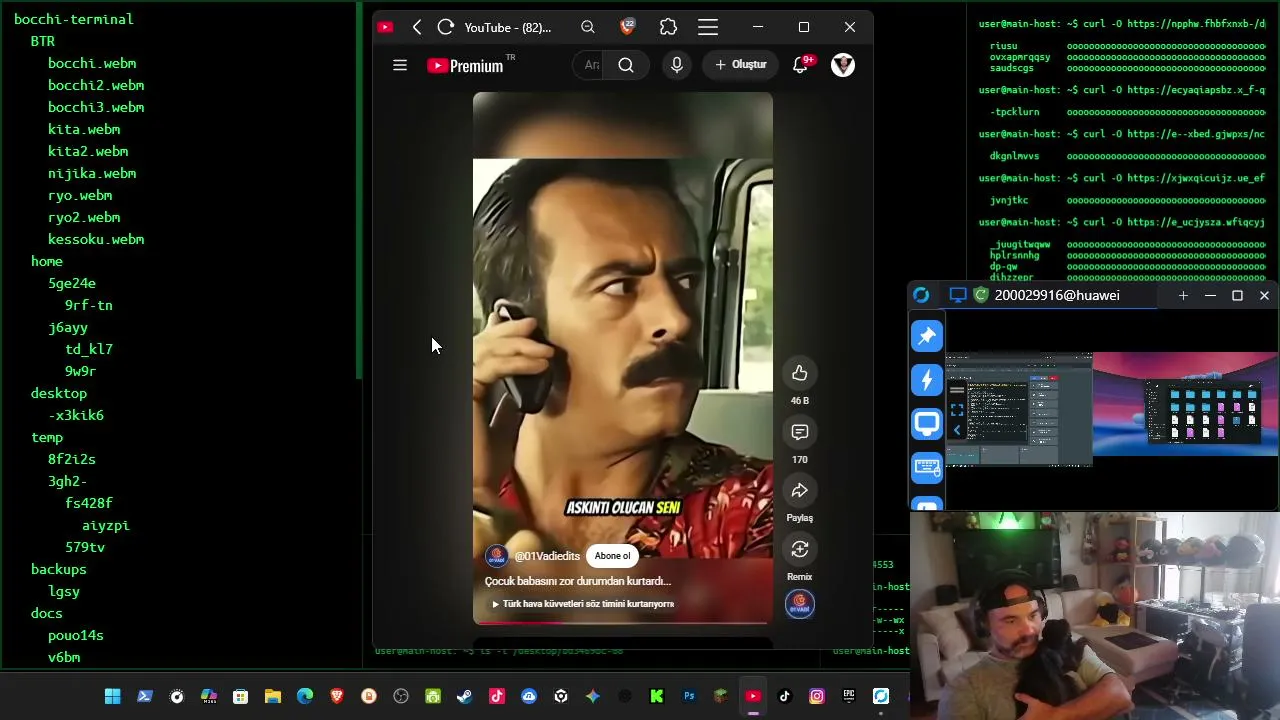Click the YouTube search magnifier button
1280x720 pixels.
click(626, 65)
